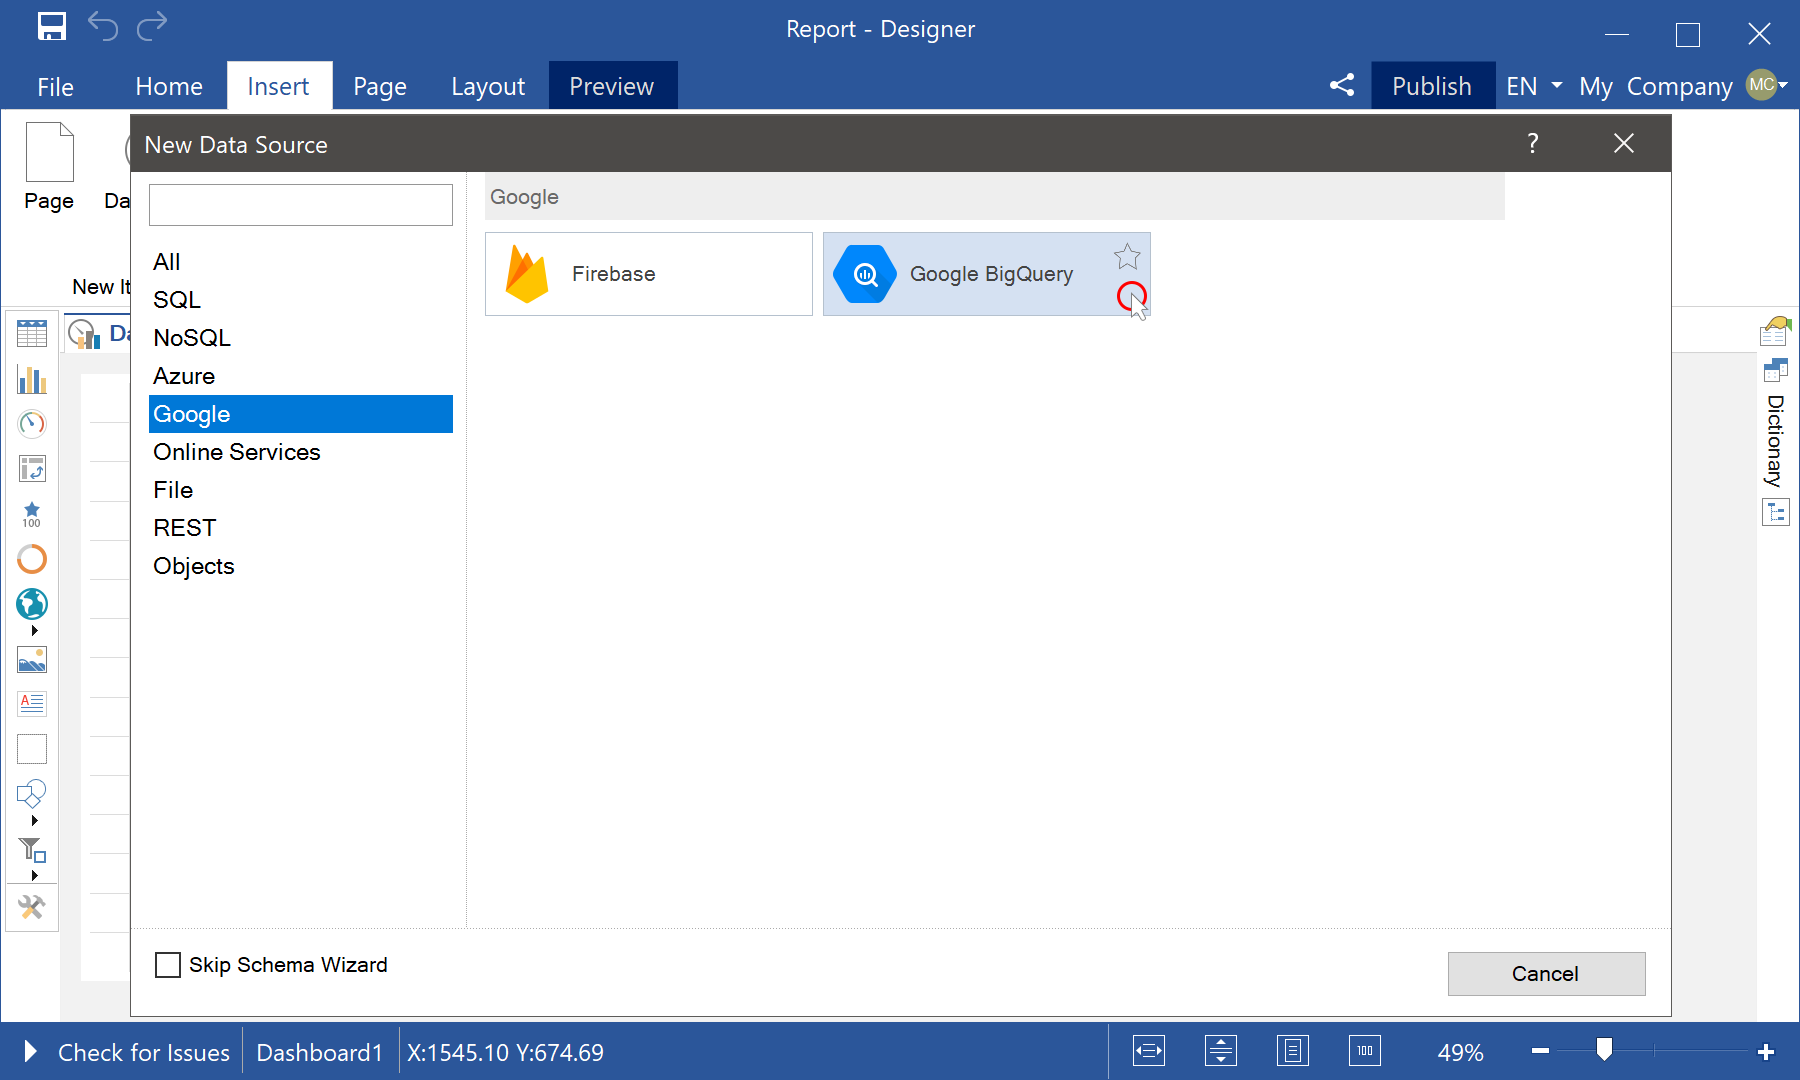This screenshot has height=1080, width=1800.
Task: Click the Publish button
Action: (1432, 86)
